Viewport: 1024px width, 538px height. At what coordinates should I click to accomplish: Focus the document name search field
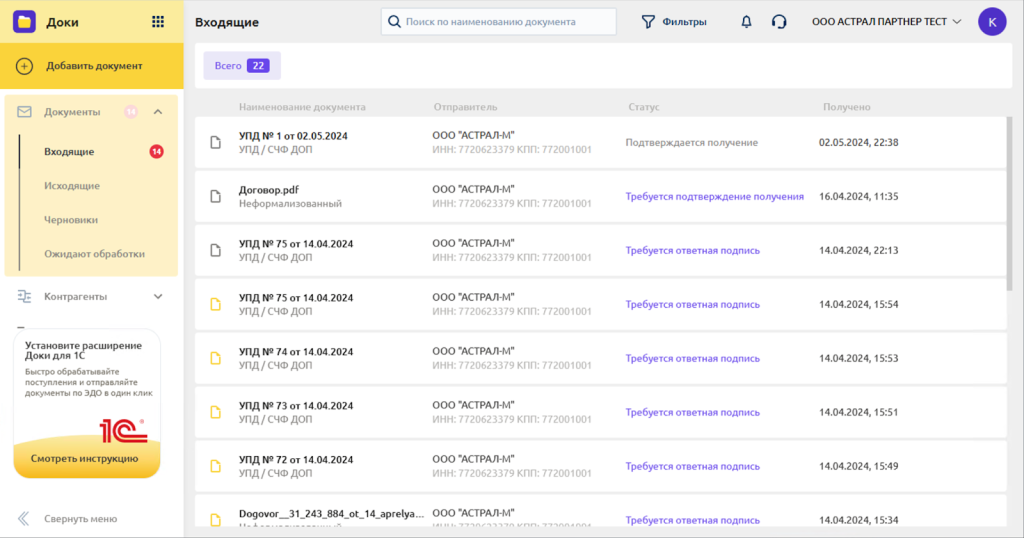click(x=505, y=22)
